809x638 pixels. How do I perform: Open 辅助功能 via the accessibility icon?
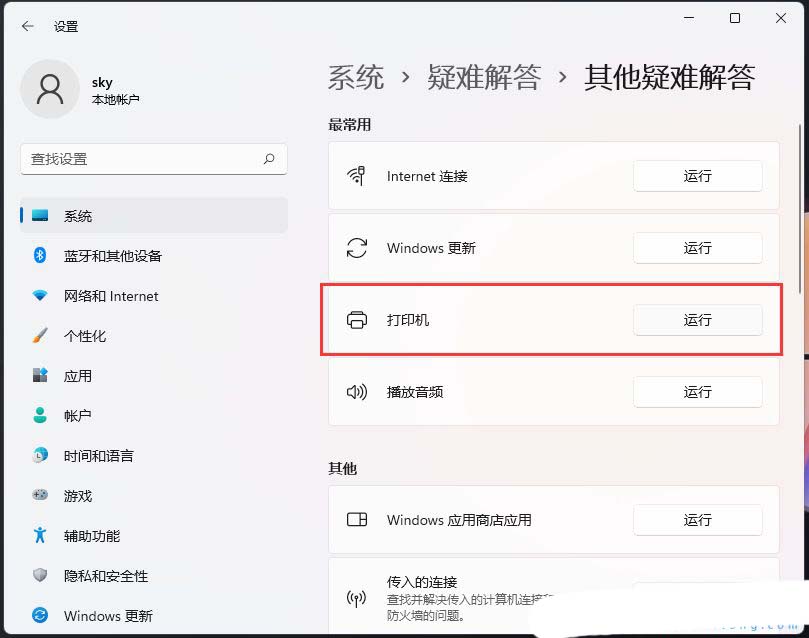pos(39,536)
